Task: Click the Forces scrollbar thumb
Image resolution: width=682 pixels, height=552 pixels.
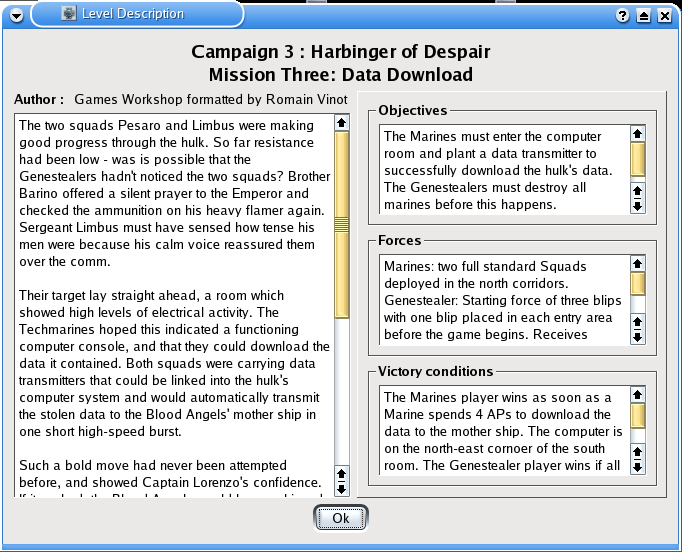Action: coord(638,284)
